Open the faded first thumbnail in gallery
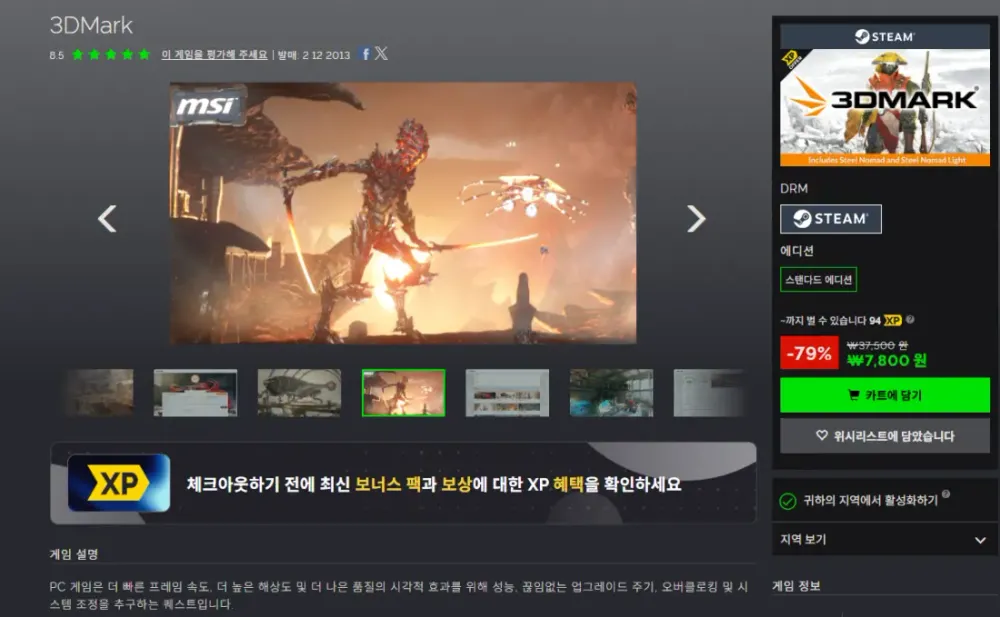Screen dimensions: 1000x617 click(99, 392)
